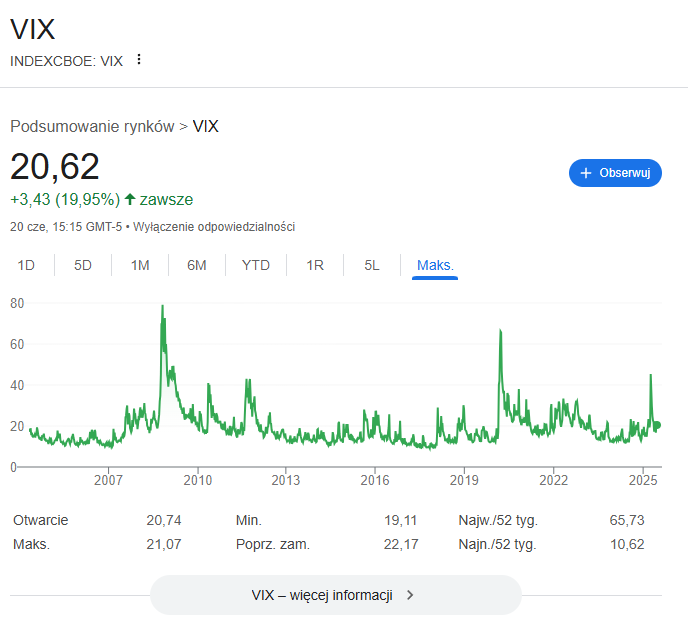Select the 5L five-year tab
This screenshot has height=641, width=688.
pos(372,265)
